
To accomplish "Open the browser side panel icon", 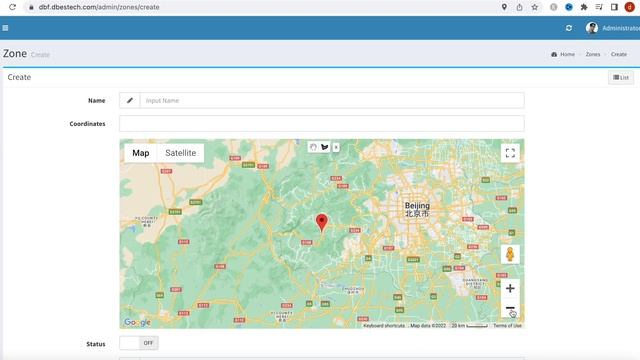I will point(614,7).
